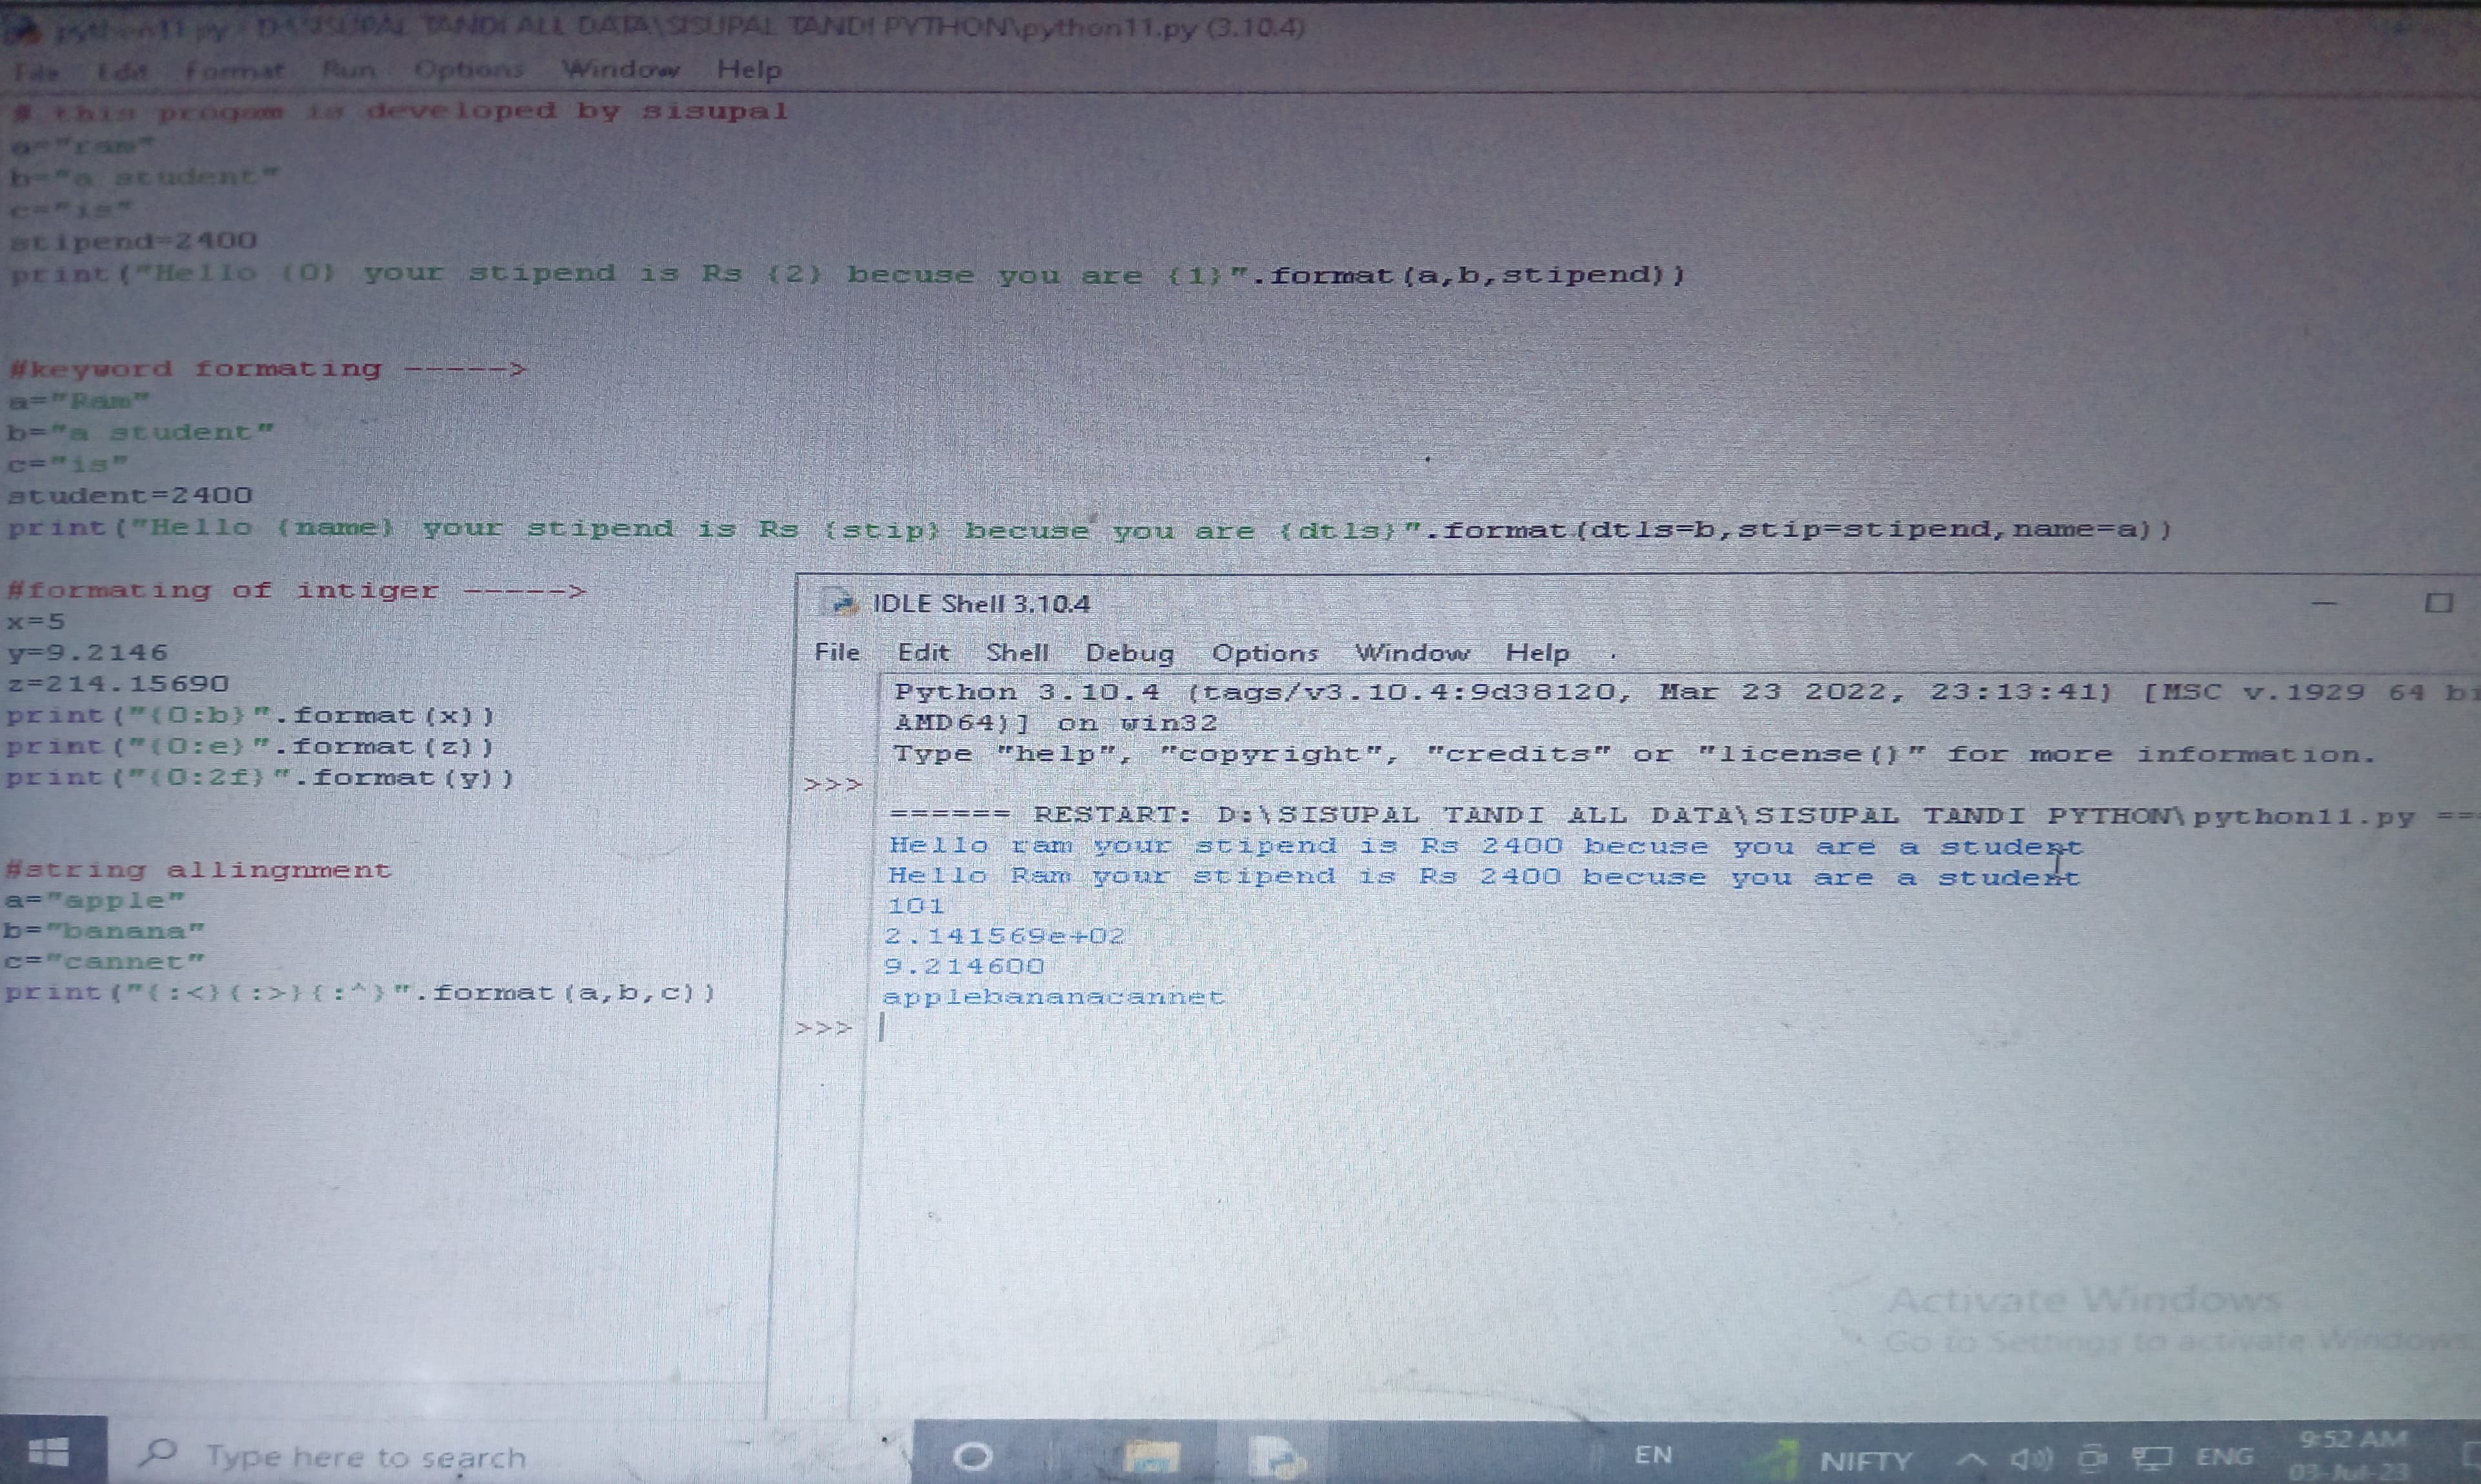This screenshot has width=2481, height=1484.
Task: Expand hidden system tray icons chevron
Action: tap(1970, 1459)
